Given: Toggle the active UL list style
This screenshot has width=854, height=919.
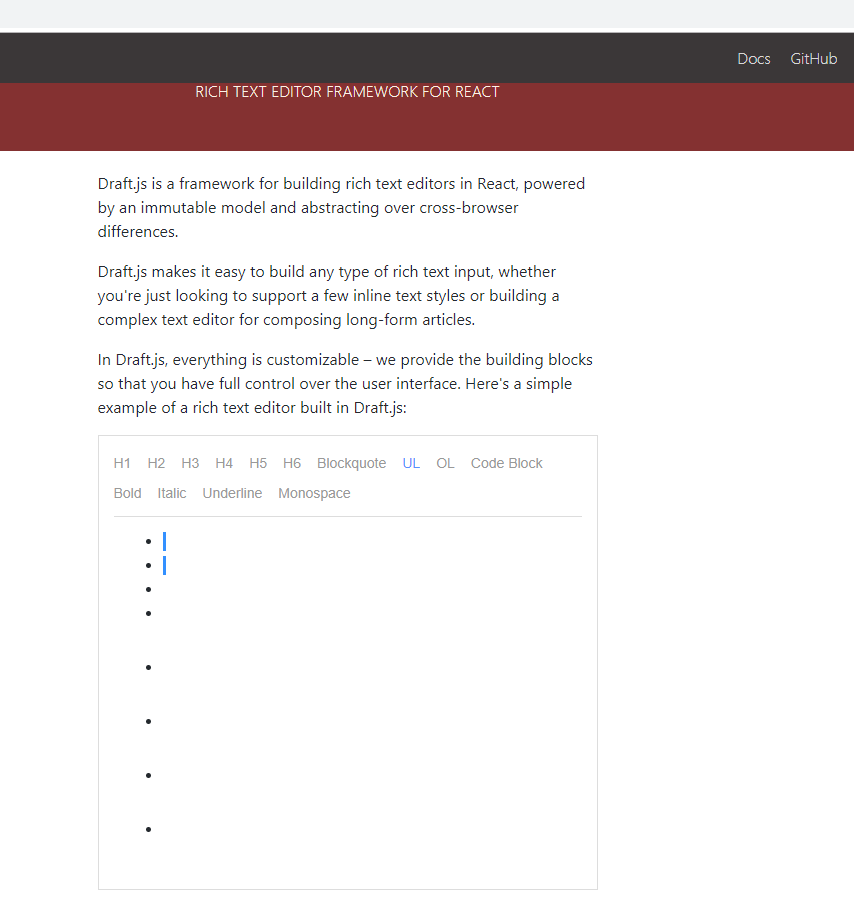Looking at the screenshot, I should coord(411,463).
